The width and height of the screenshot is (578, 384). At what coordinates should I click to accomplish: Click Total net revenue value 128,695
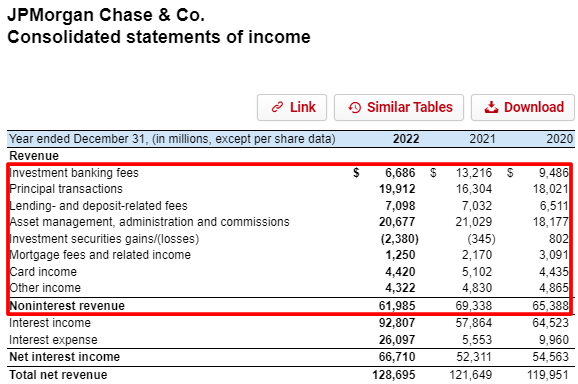pyautogui.click(x=394, y=375)
